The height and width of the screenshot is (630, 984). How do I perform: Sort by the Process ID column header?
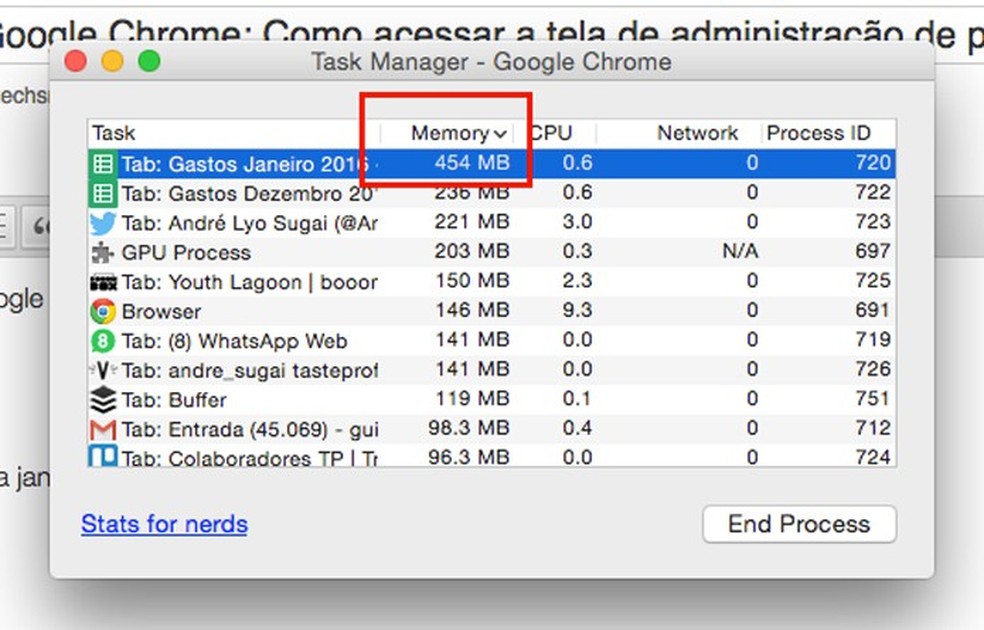point(818,133)
